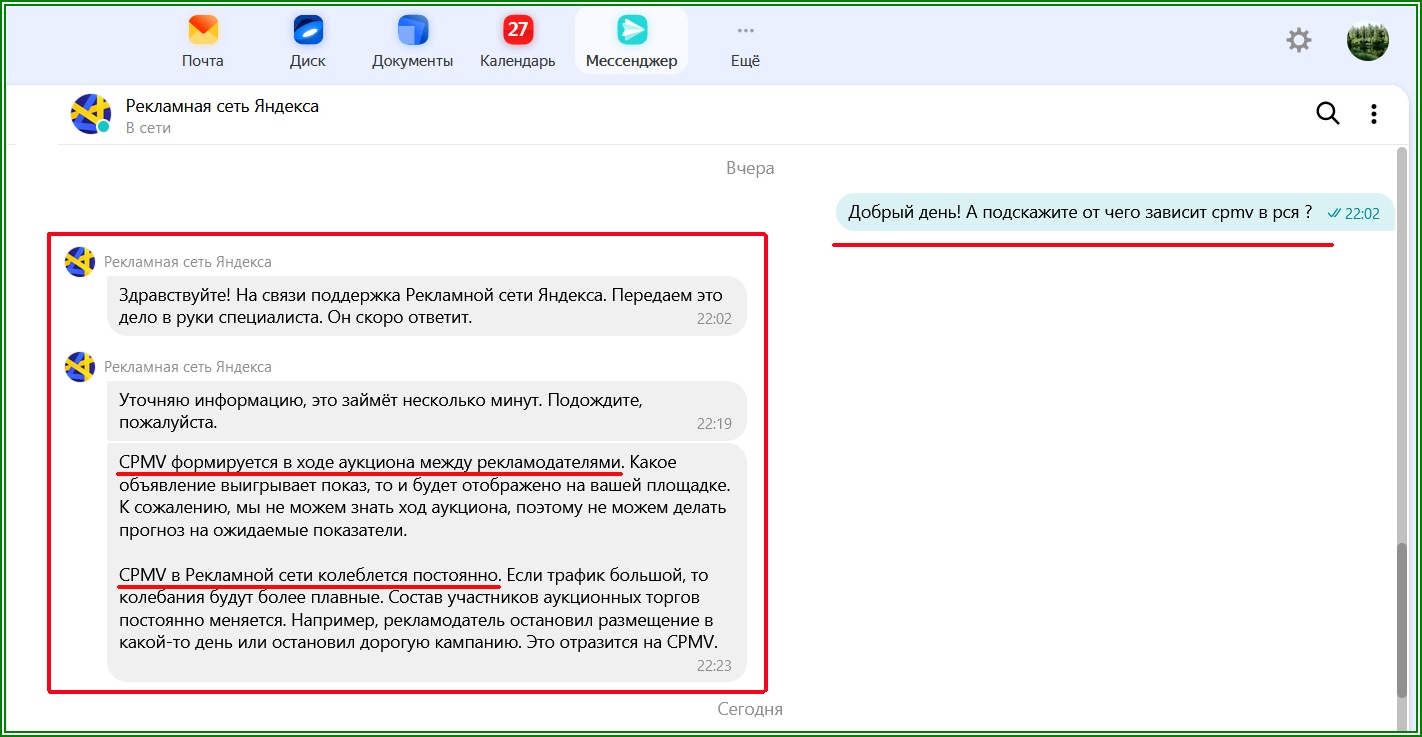Open the Диск cloud storage icon
The image size is (1422, 737).
click(x=308, y=31)
